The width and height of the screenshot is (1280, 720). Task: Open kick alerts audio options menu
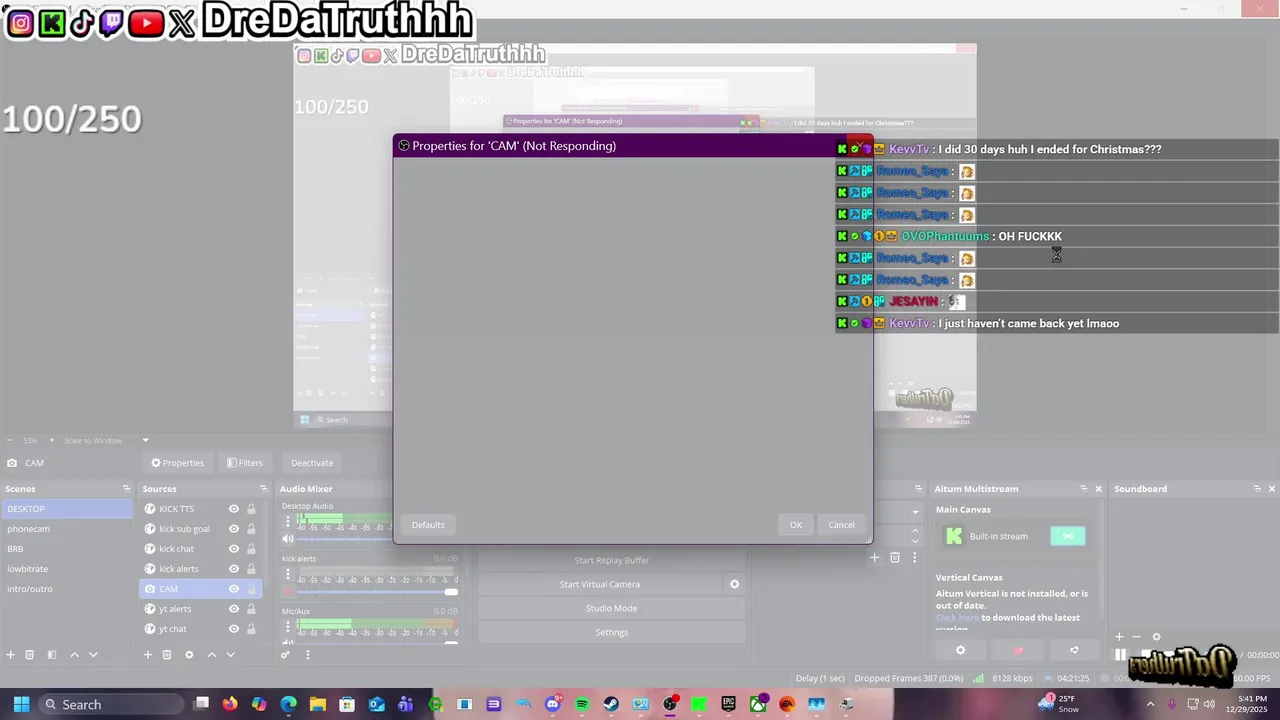click(x=288, y=575)
